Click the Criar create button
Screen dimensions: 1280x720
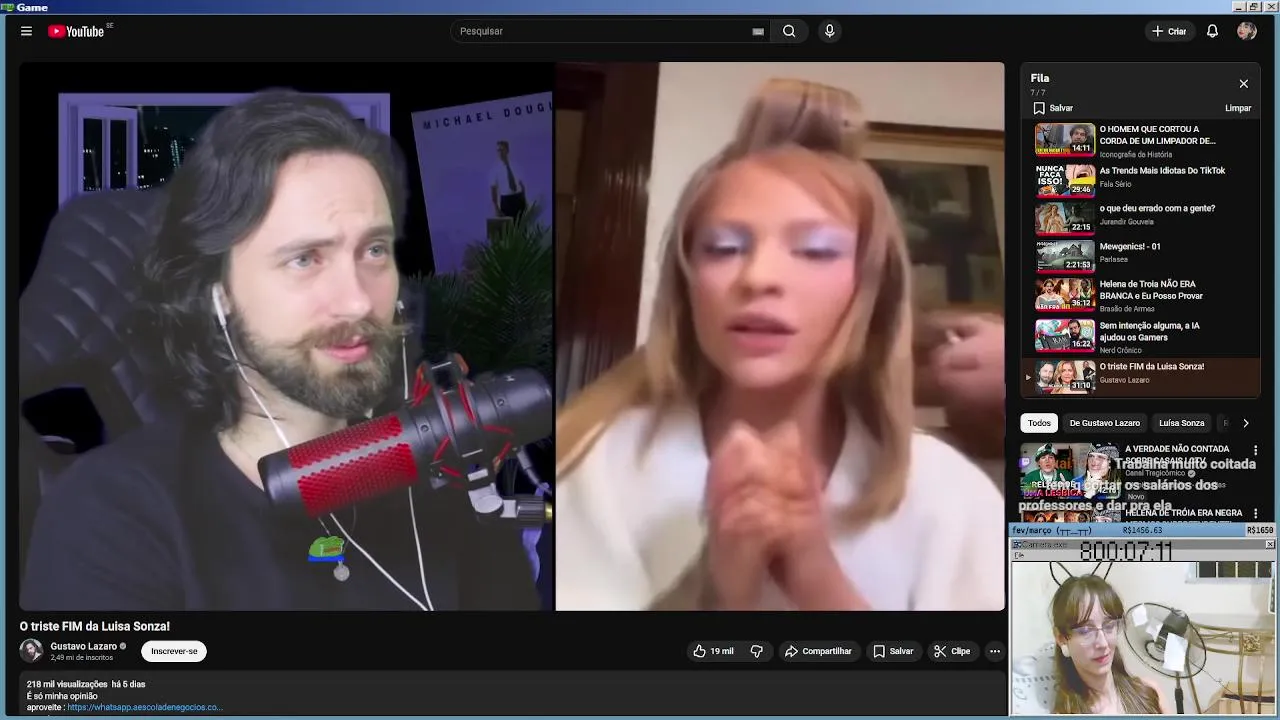(1168, 31)
